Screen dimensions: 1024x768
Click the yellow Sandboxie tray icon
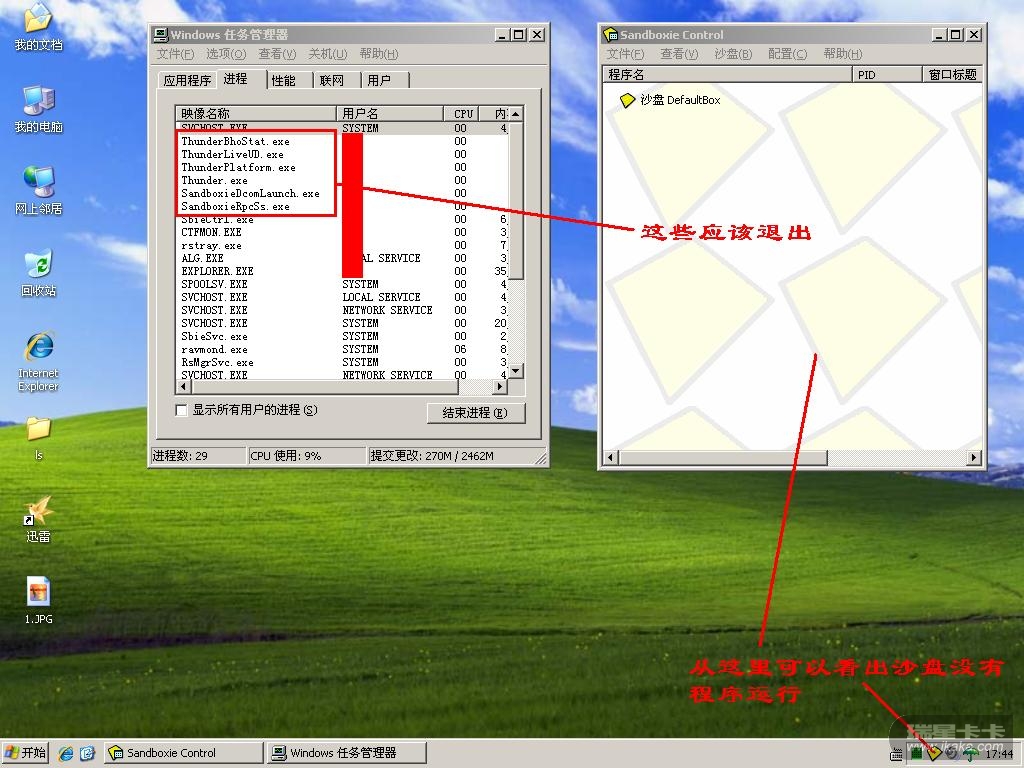tap(934, 754)
